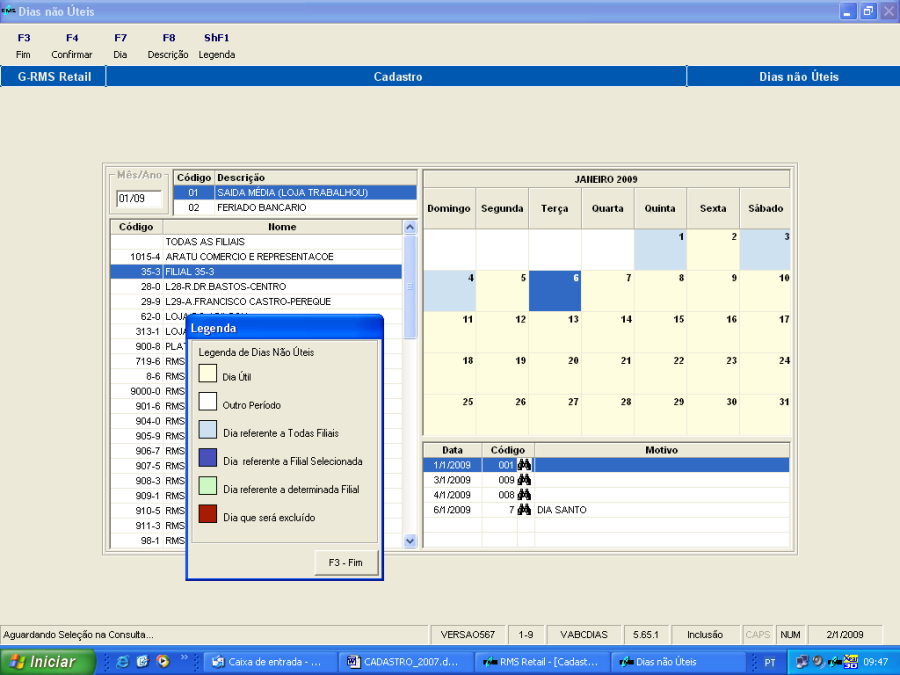
Task: Switch to Caixa de entrada taskbar window
Action: (269, 662)
